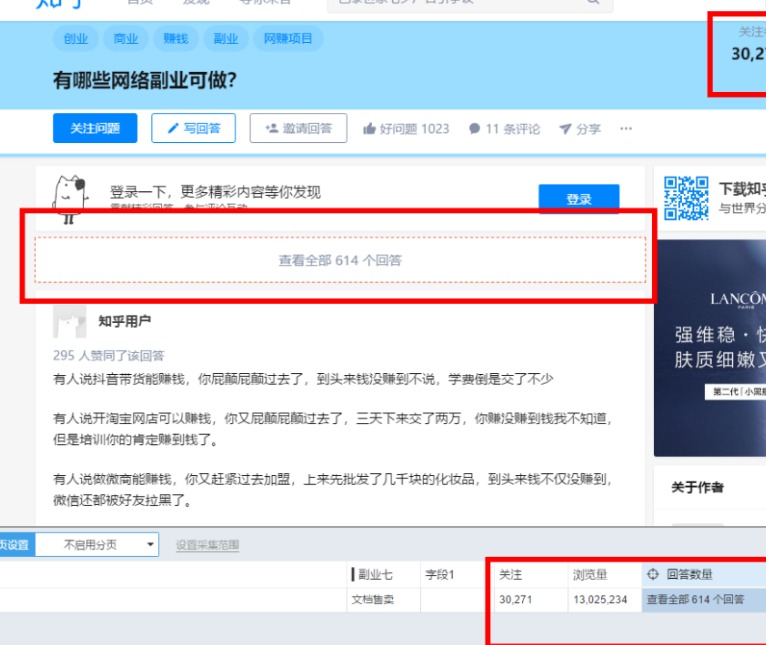
Task: Click the crosshair icon beside 回答数量
Action: [653, 575]
